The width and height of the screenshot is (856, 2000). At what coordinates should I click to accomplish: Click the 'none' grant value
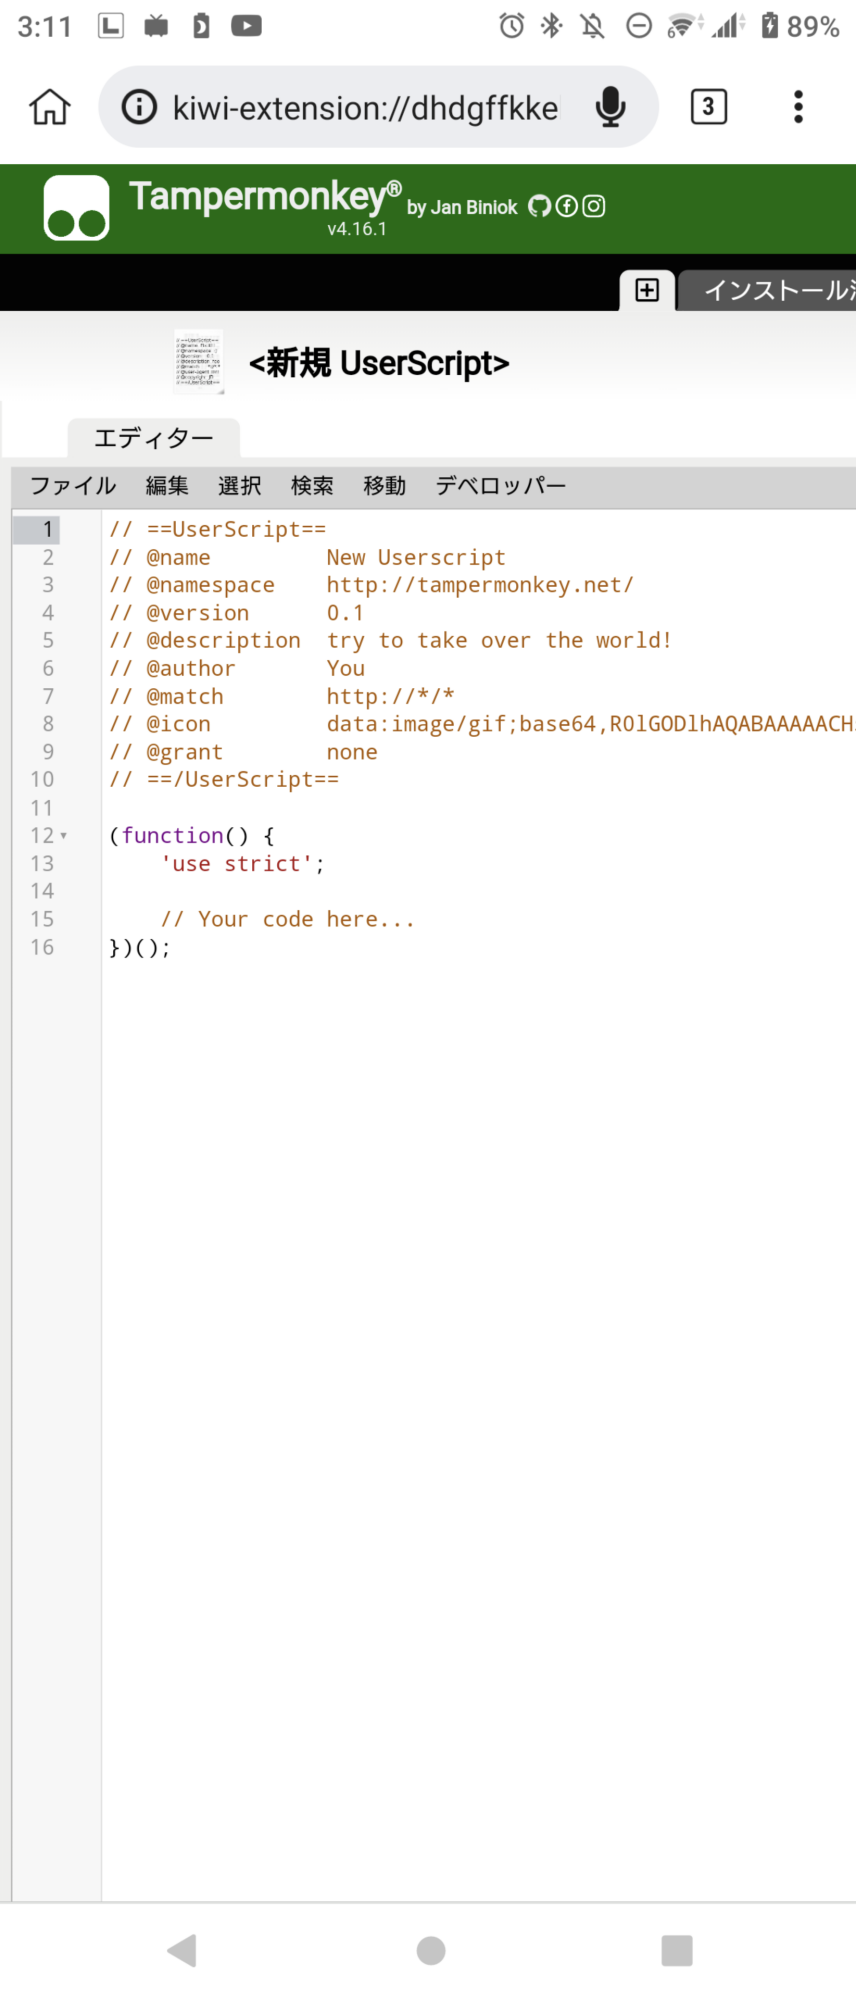point(352,752)
